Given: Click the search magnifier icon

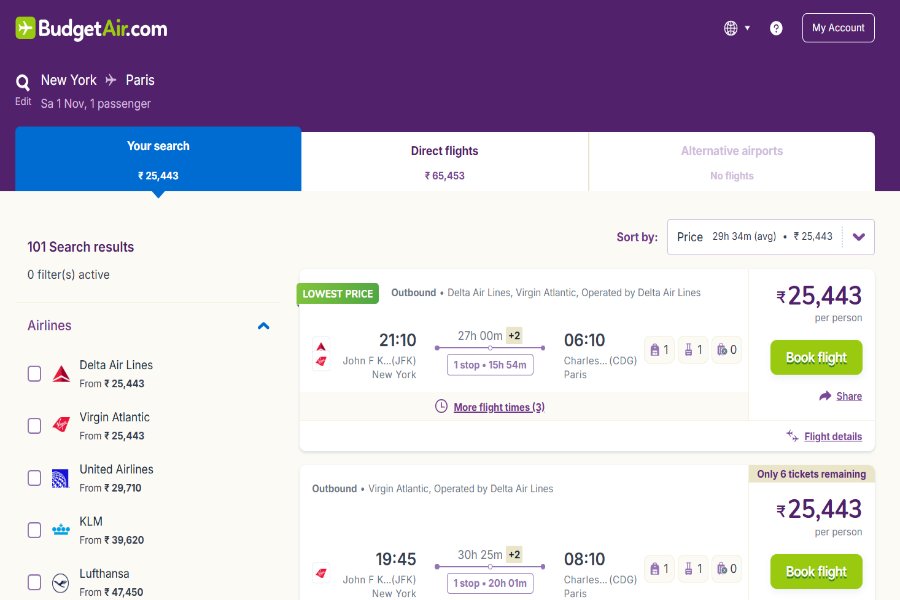Looking at the screenshot, I should pos(23,82).
